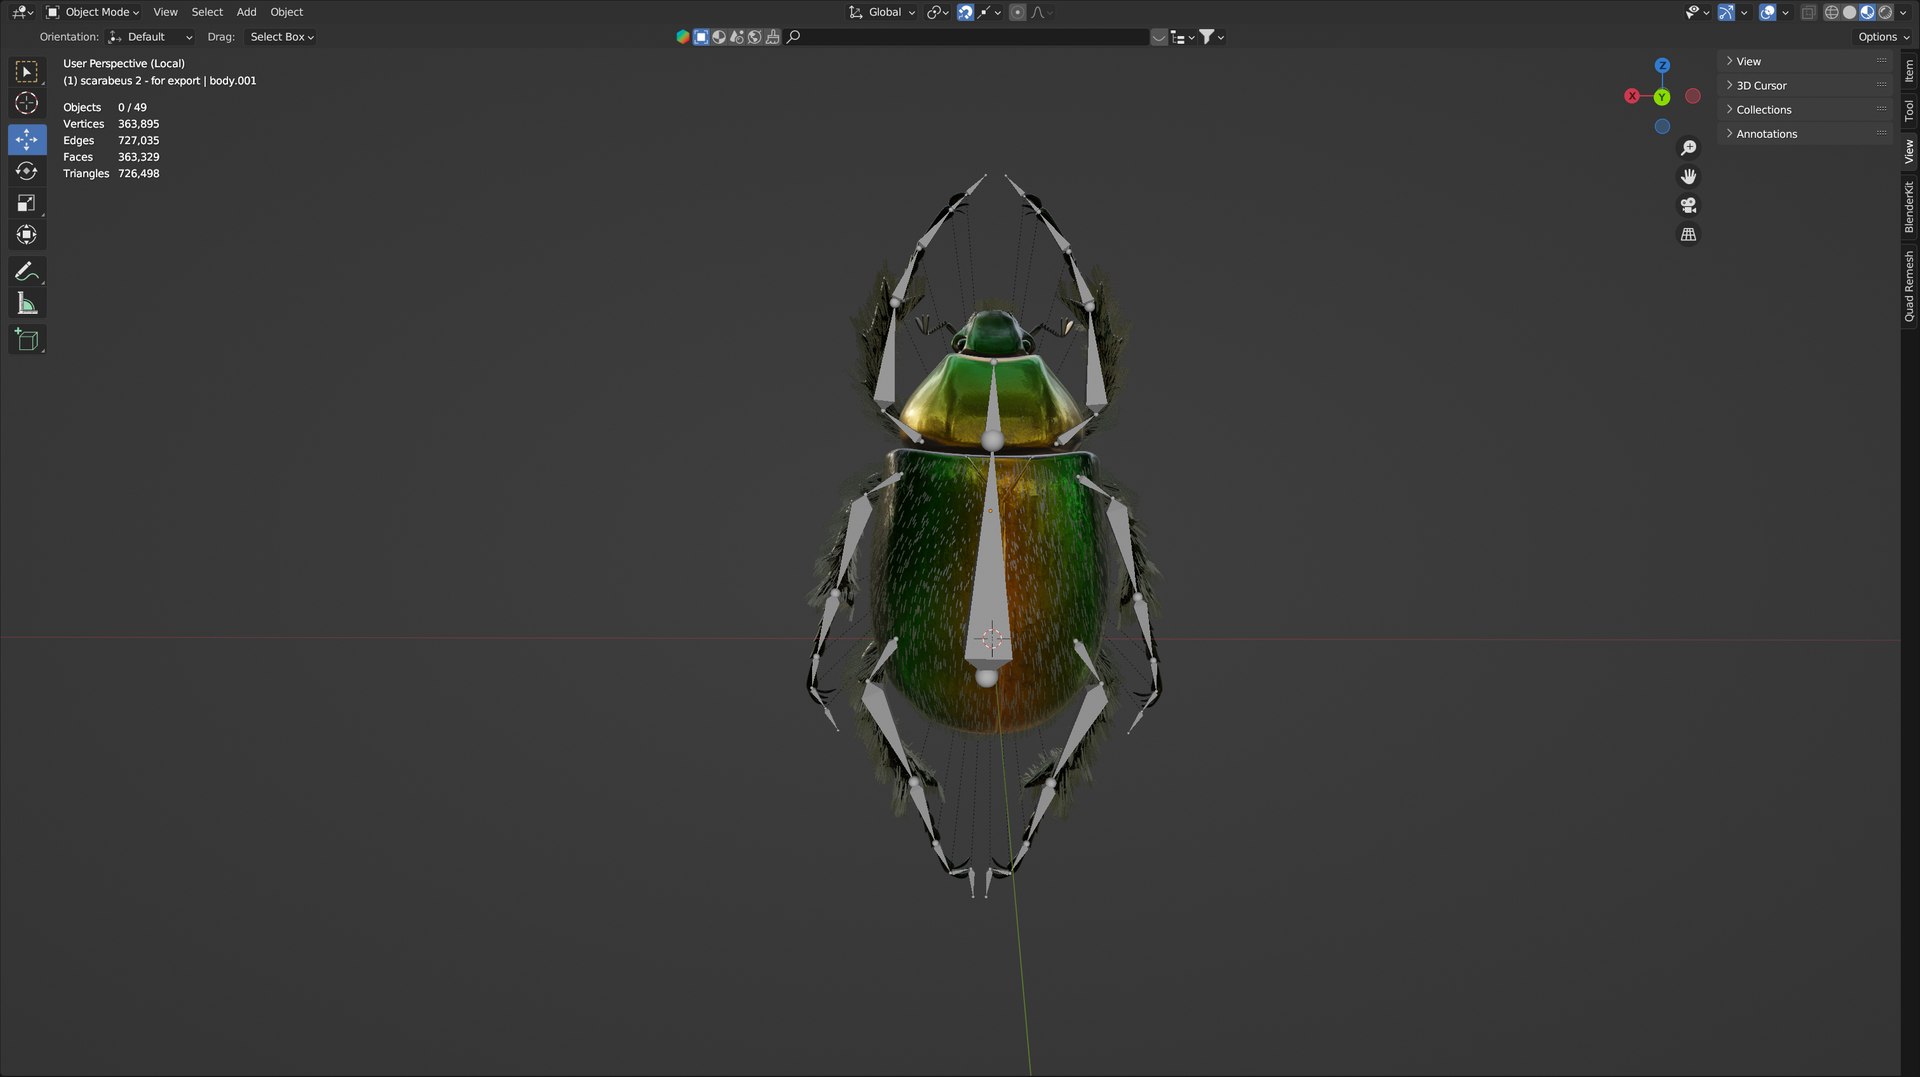Open the editor type selector icon

(x=22, y=12)
